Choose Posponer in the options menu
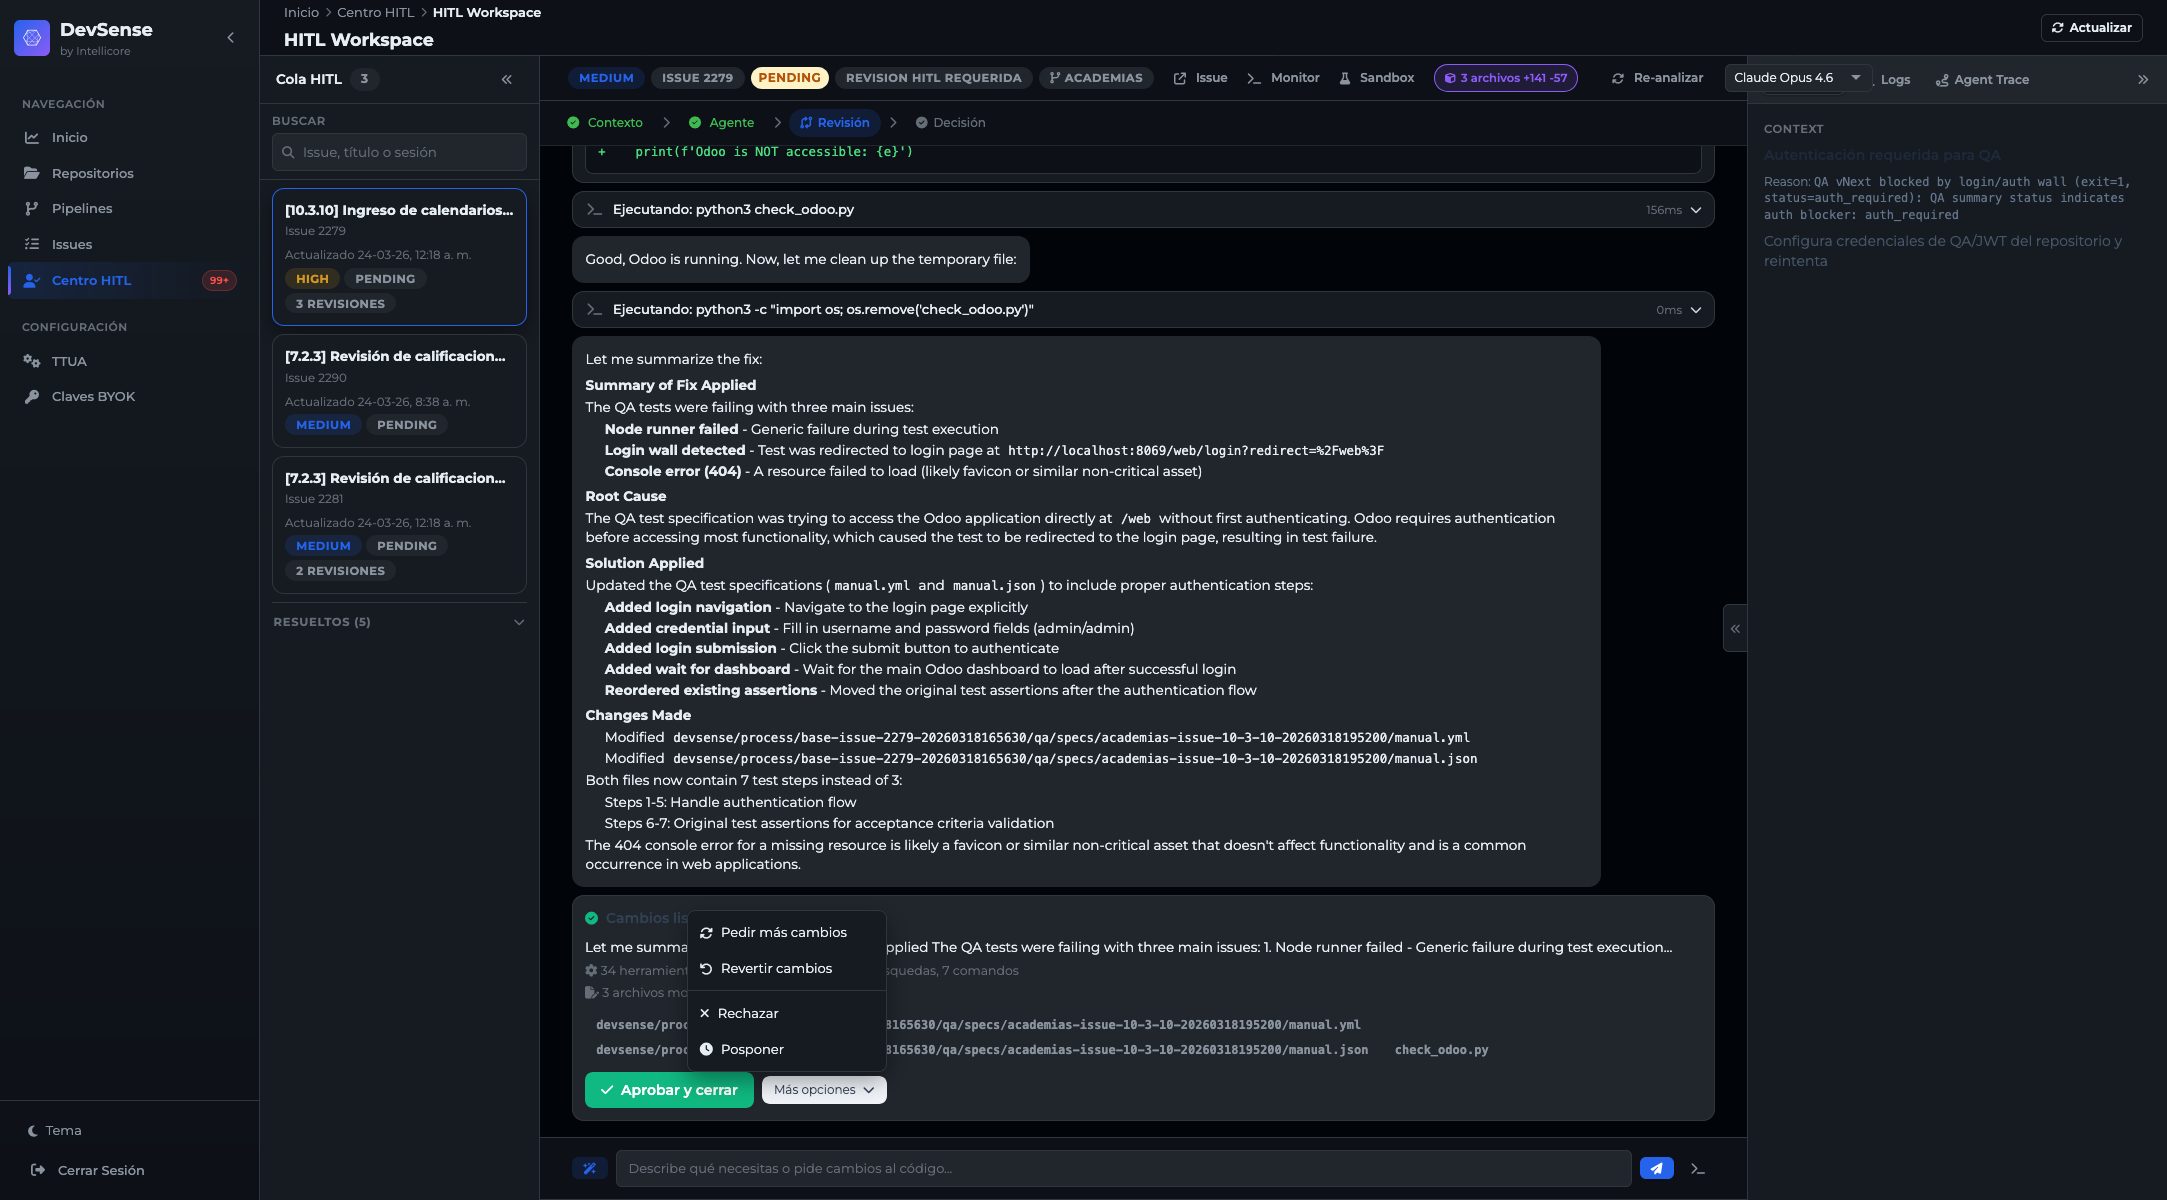This screenshot has height=1200, width=2167. tap(752, 1049)
